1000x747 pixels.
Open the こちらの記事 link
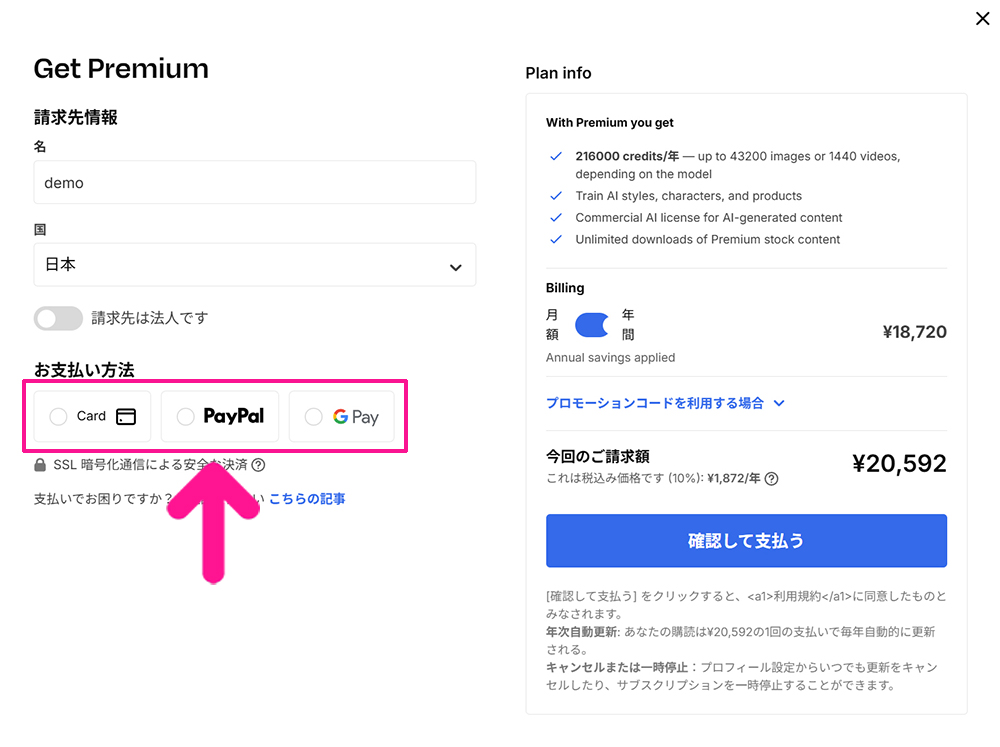tap(308, 498)
